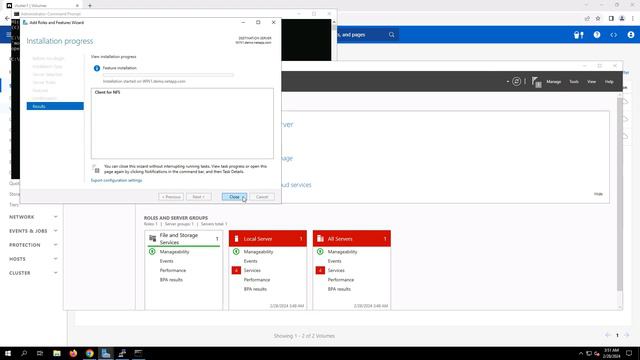
Task: Open a new browser tab
Action: [90, 6]
